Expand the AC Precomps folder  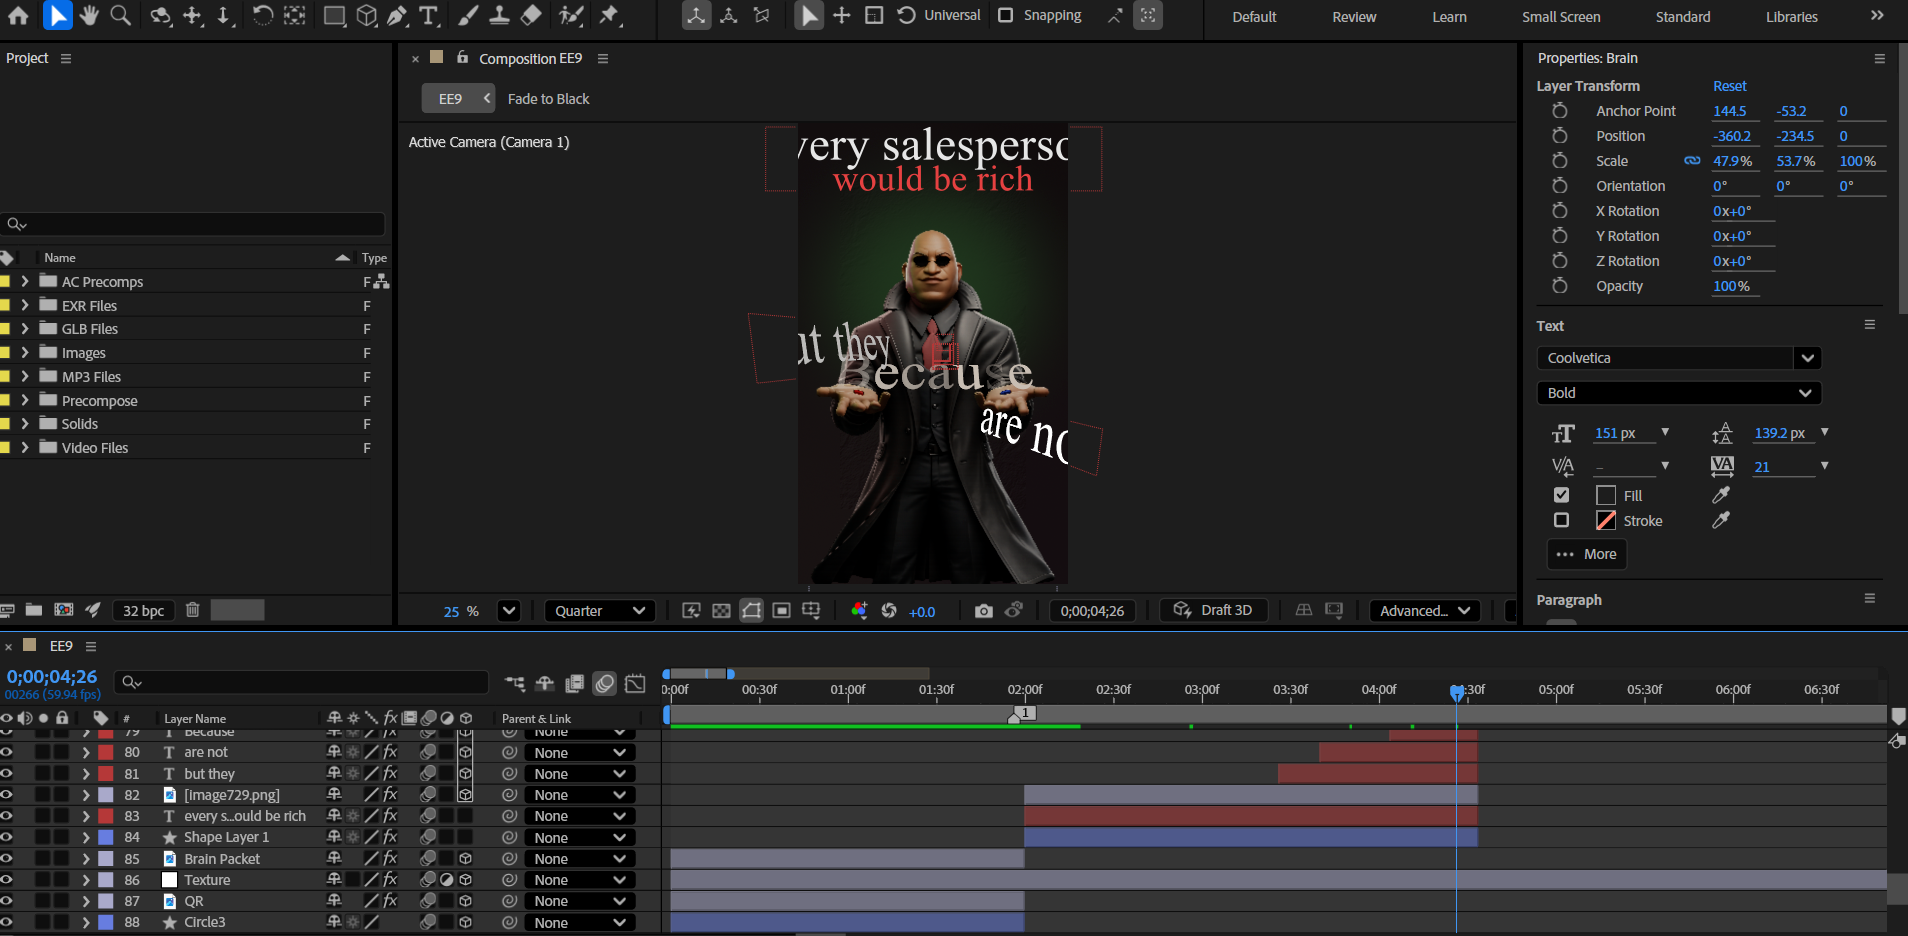25,282
